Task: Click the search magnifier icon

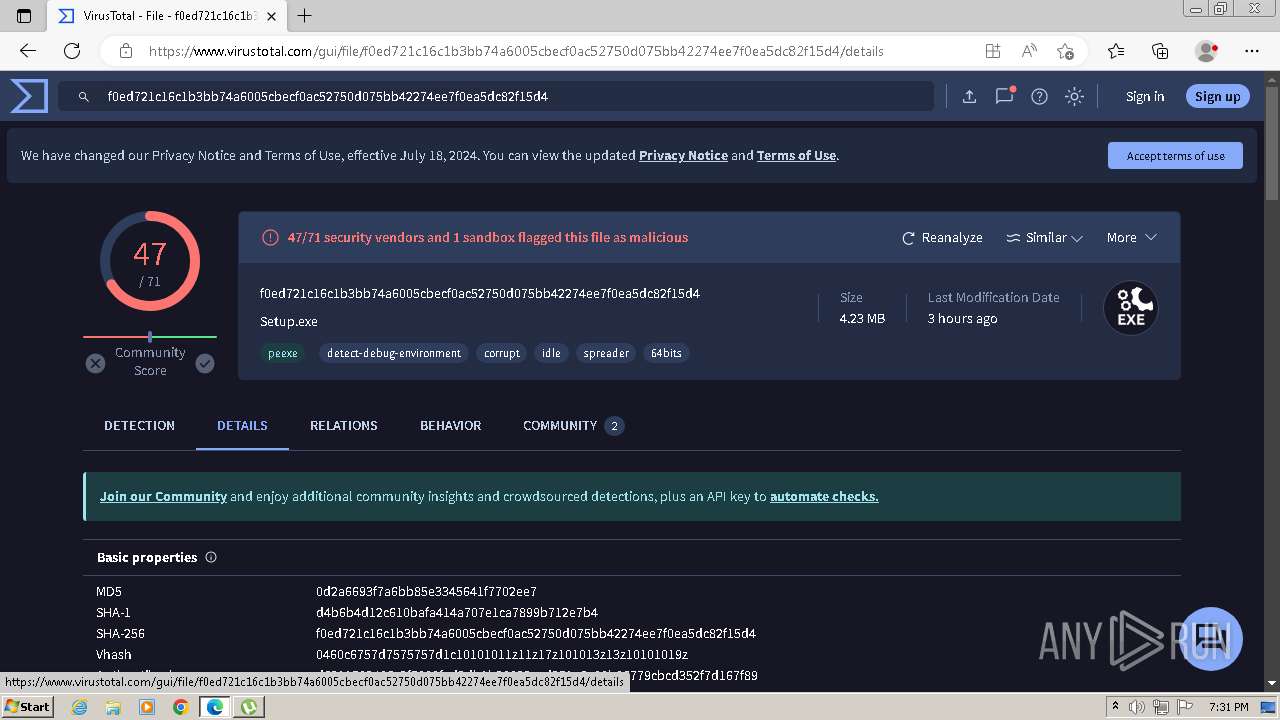Action: 84,97
